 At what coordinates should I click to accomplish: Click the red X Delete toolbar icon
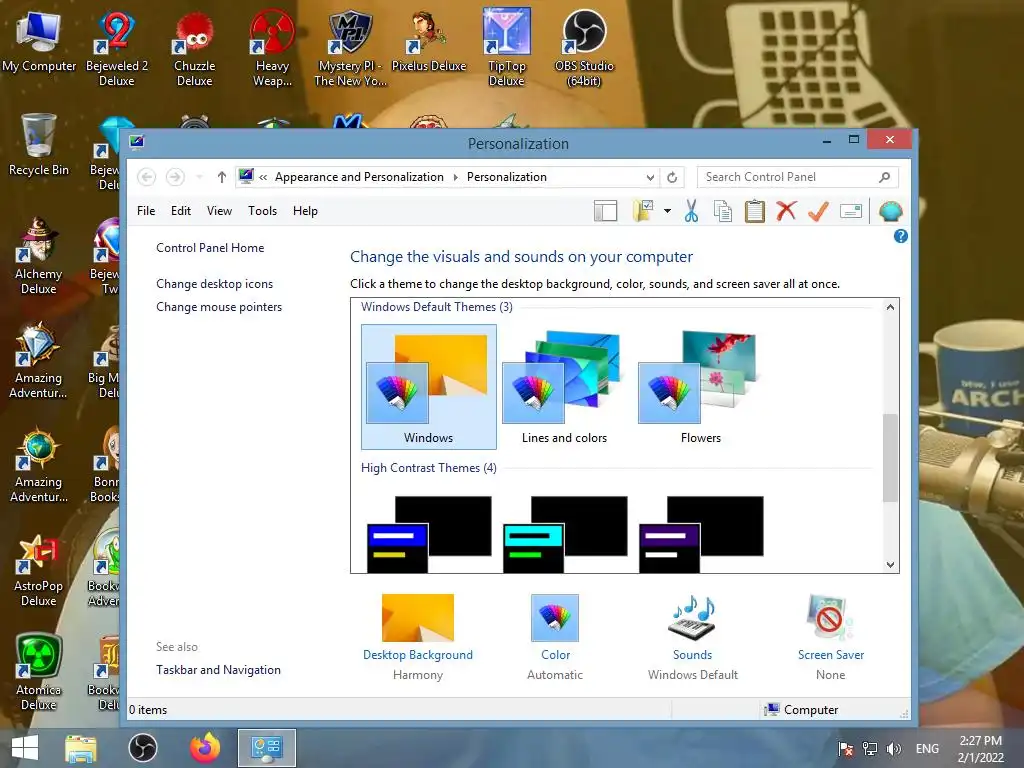(786, 211)
